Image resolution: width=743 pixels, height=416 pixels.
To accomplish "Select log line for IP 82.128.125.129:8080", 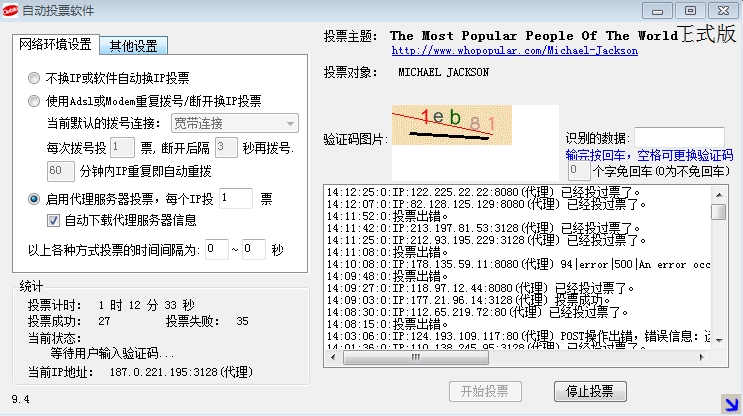I will (x=487, y=204).
